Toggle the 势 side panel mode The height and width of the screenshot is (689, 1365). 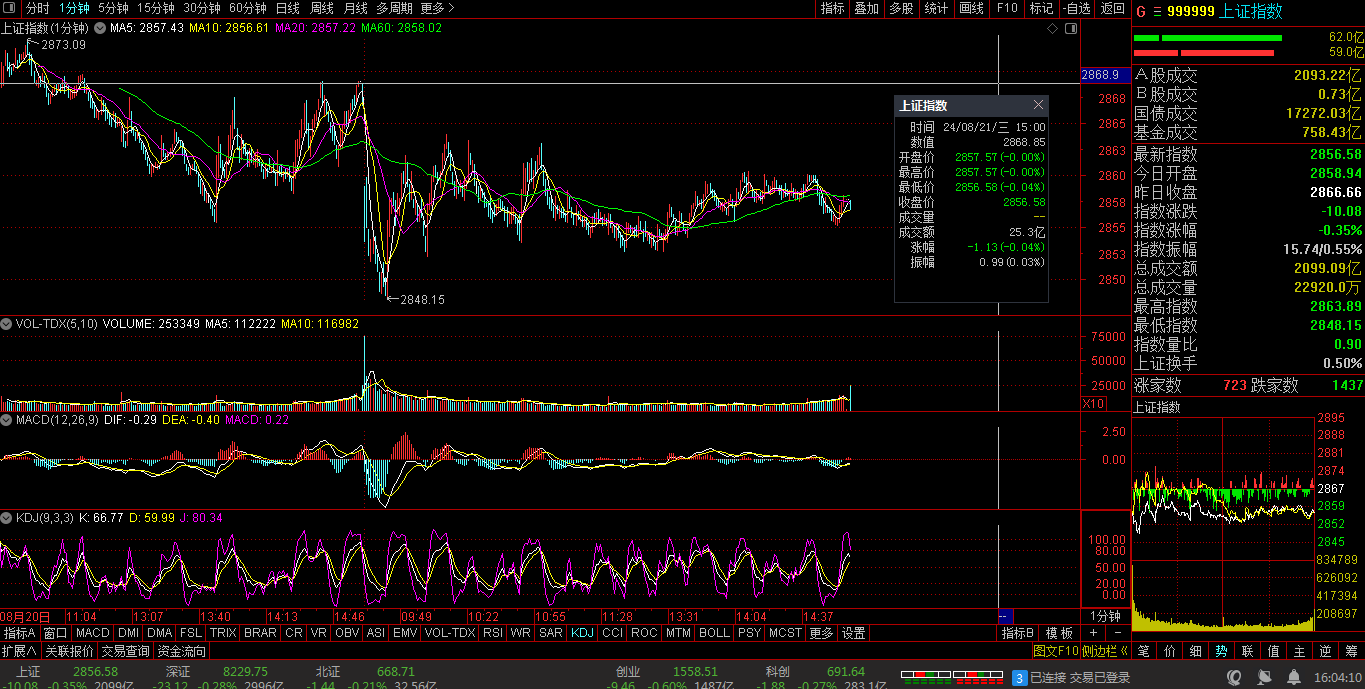tap(1221, 650)
